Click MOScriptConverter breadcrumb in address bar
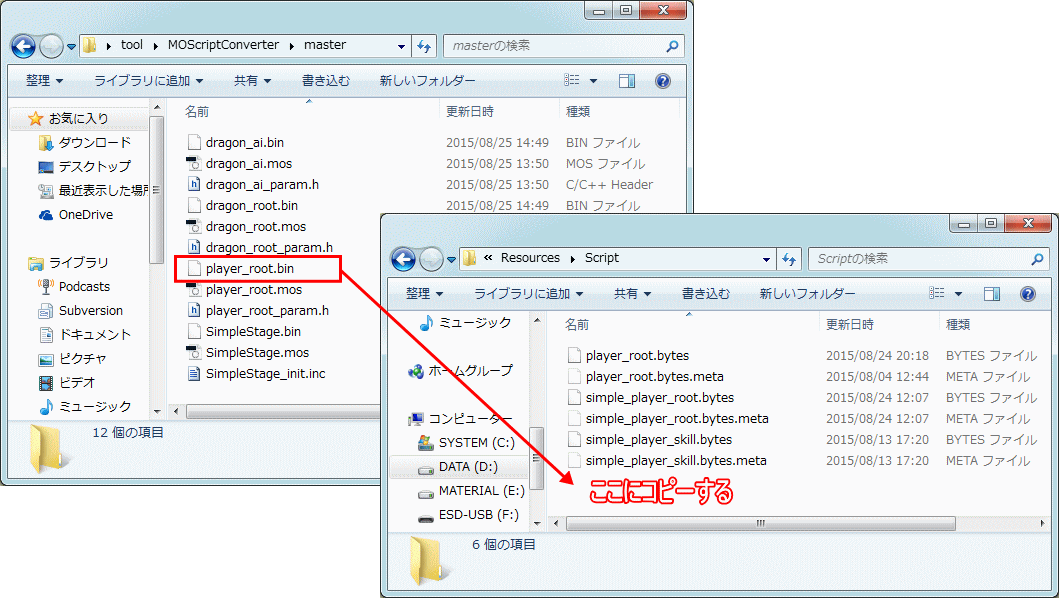This screenshot has width=1059, height=598. coord(223,45)
